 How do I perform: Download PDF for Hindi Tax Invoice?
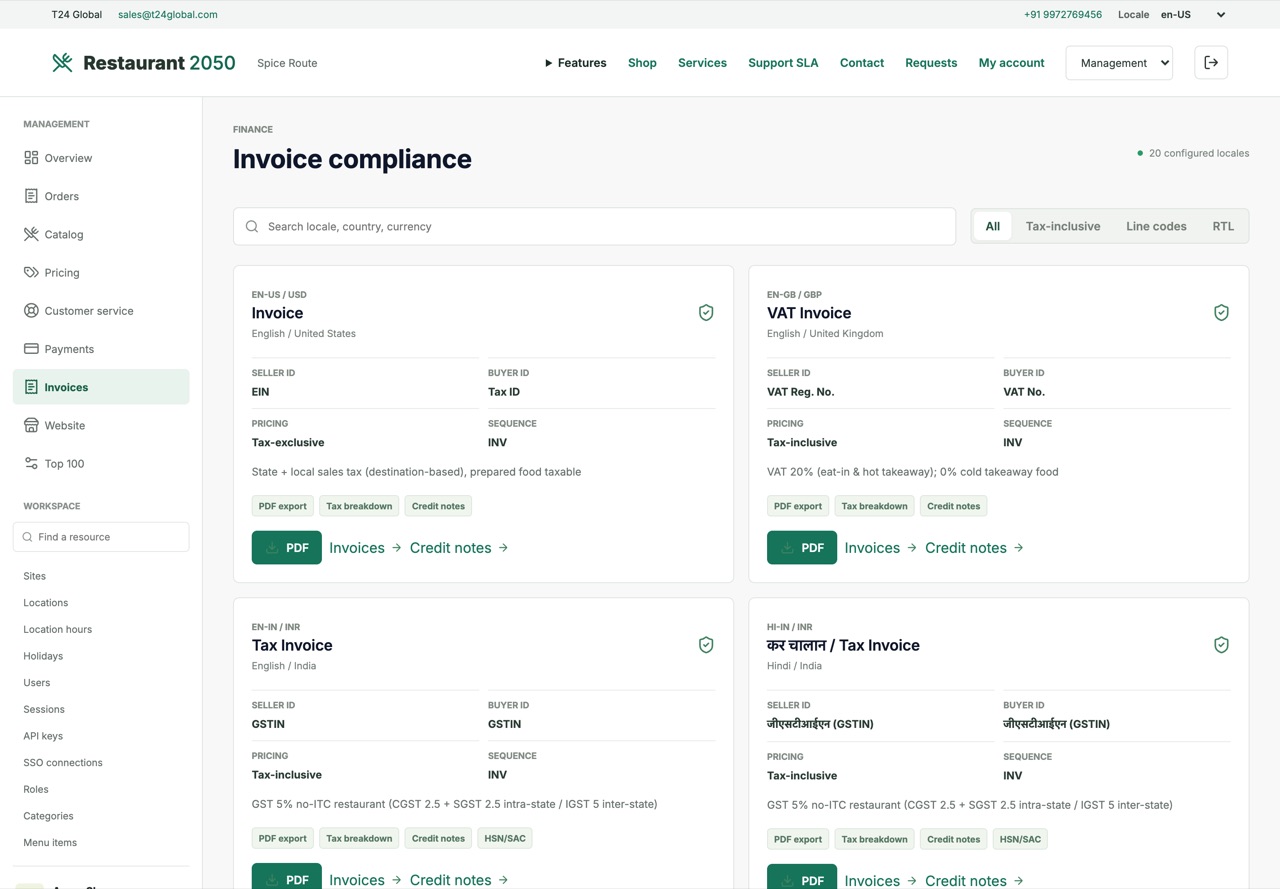click(802, 877)
